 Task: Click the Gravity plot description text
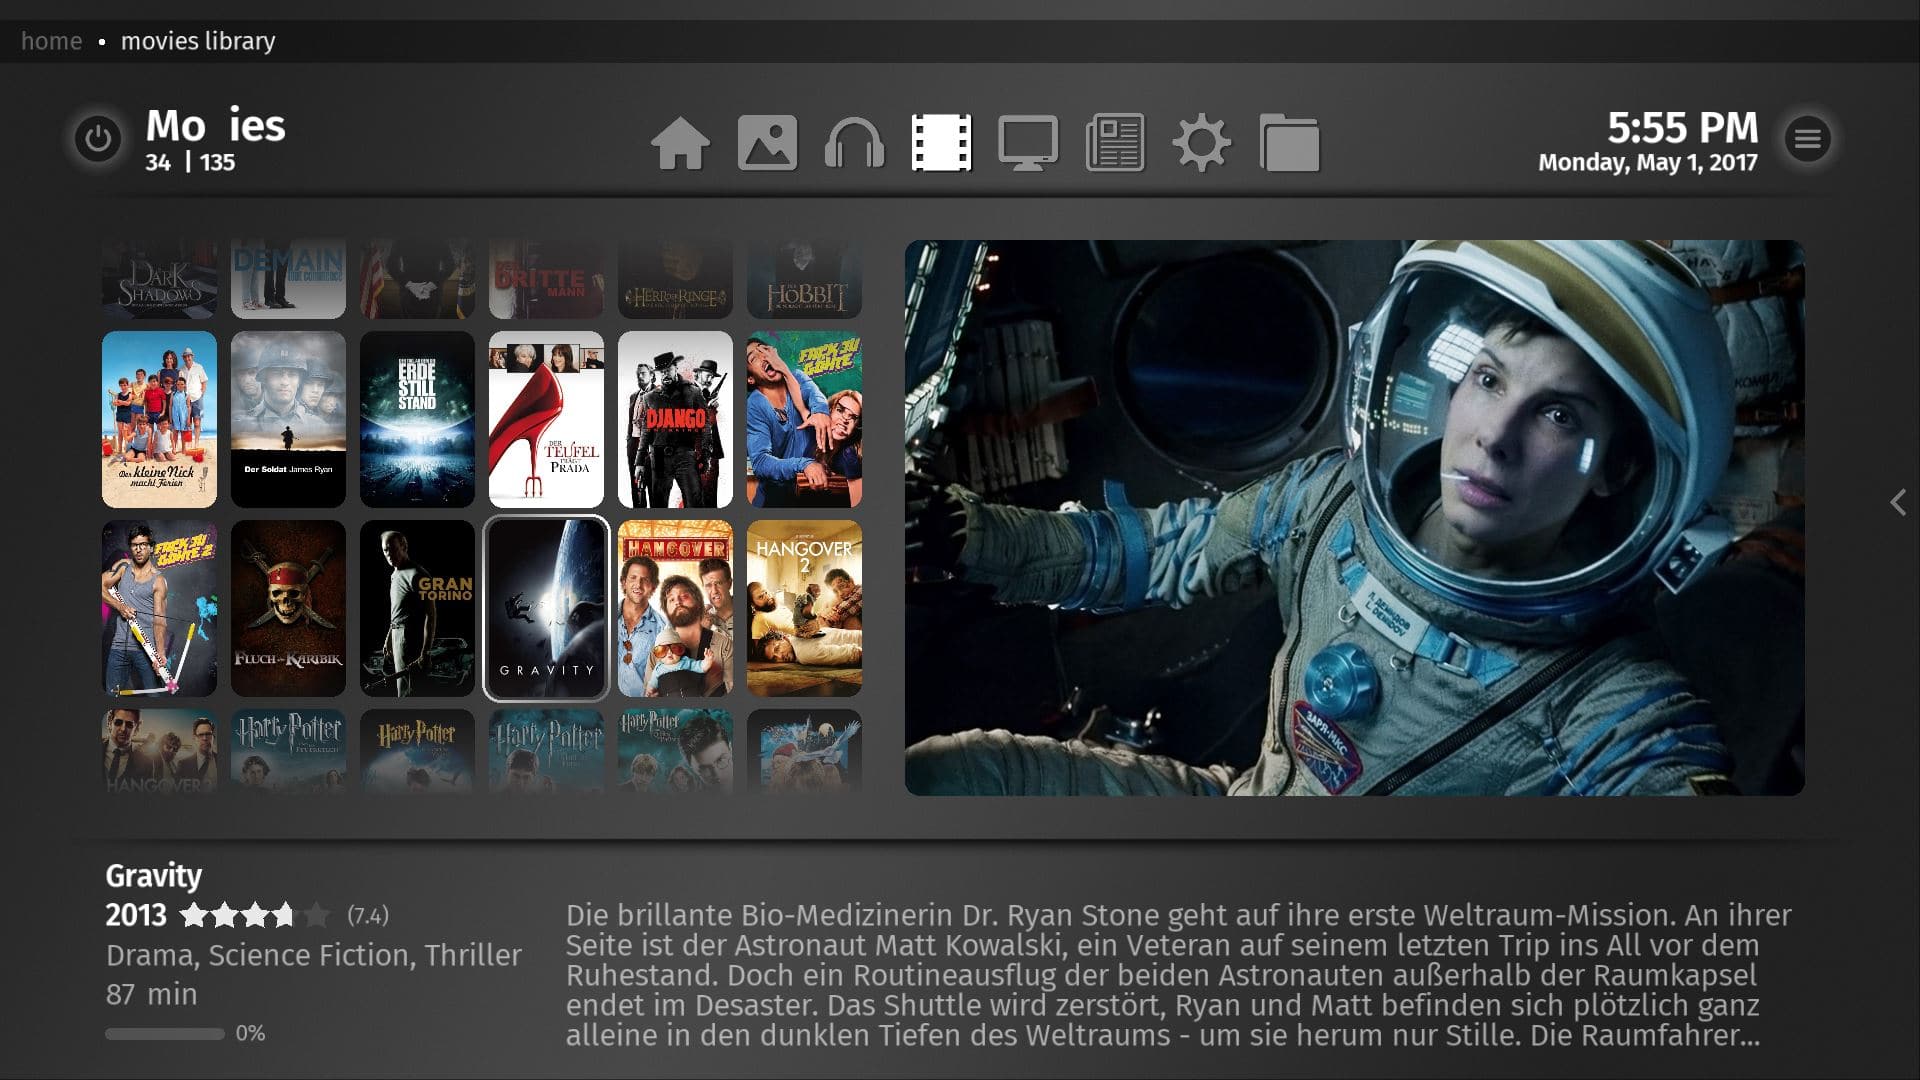(1178, 975)
